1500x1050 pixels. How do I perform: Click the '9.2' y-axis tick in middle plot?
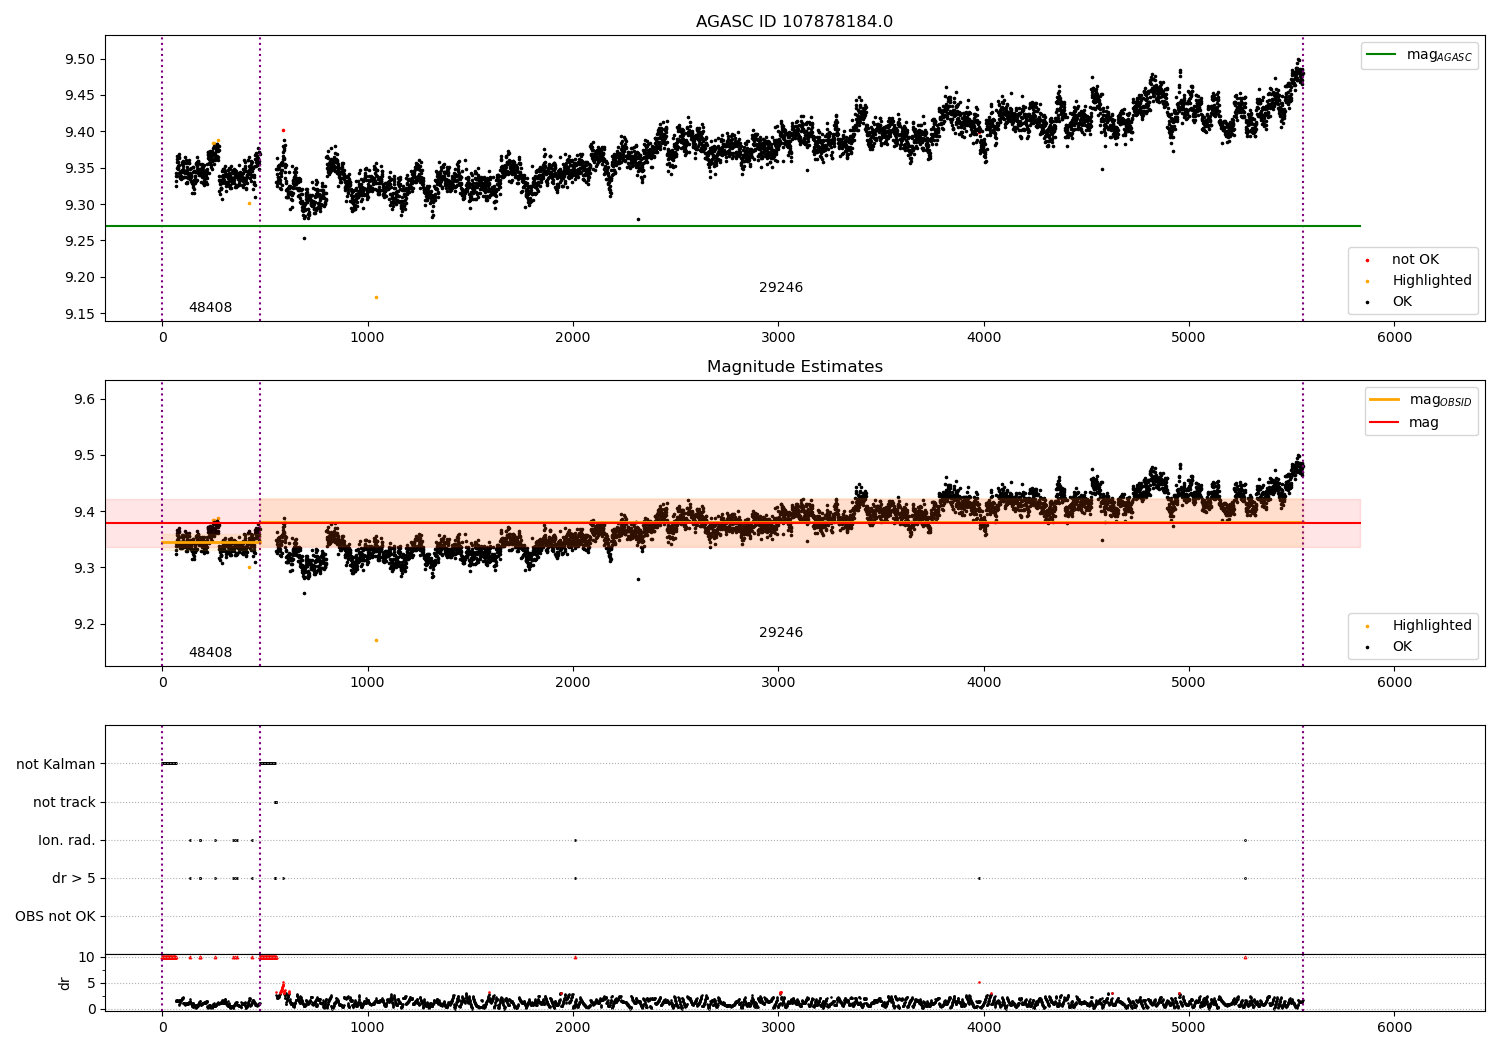coord(84,624)
